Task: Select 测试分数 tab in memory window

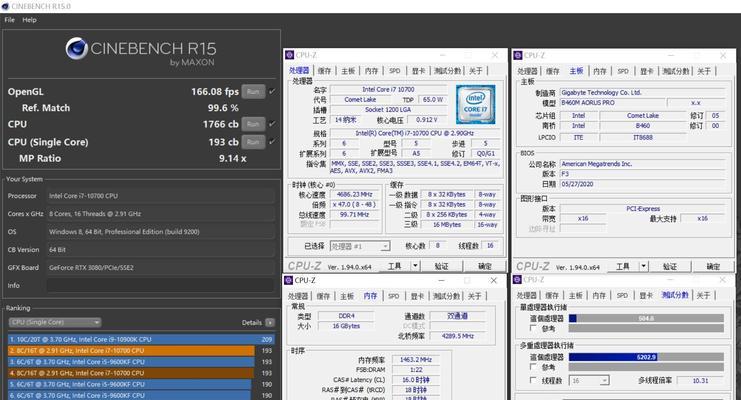Action: coord(447,296)
